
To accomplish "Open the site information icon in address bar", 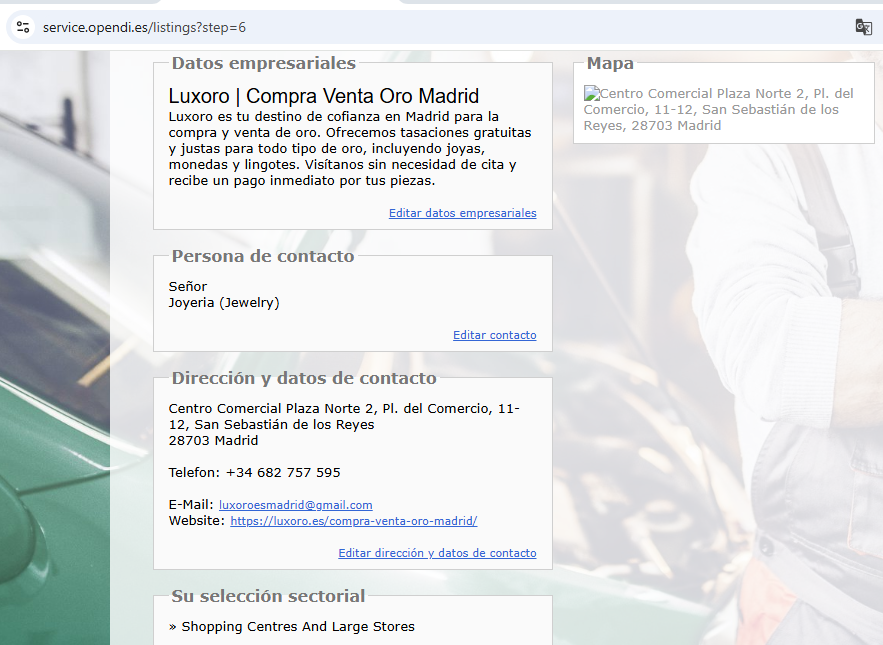I will point(23,27).
